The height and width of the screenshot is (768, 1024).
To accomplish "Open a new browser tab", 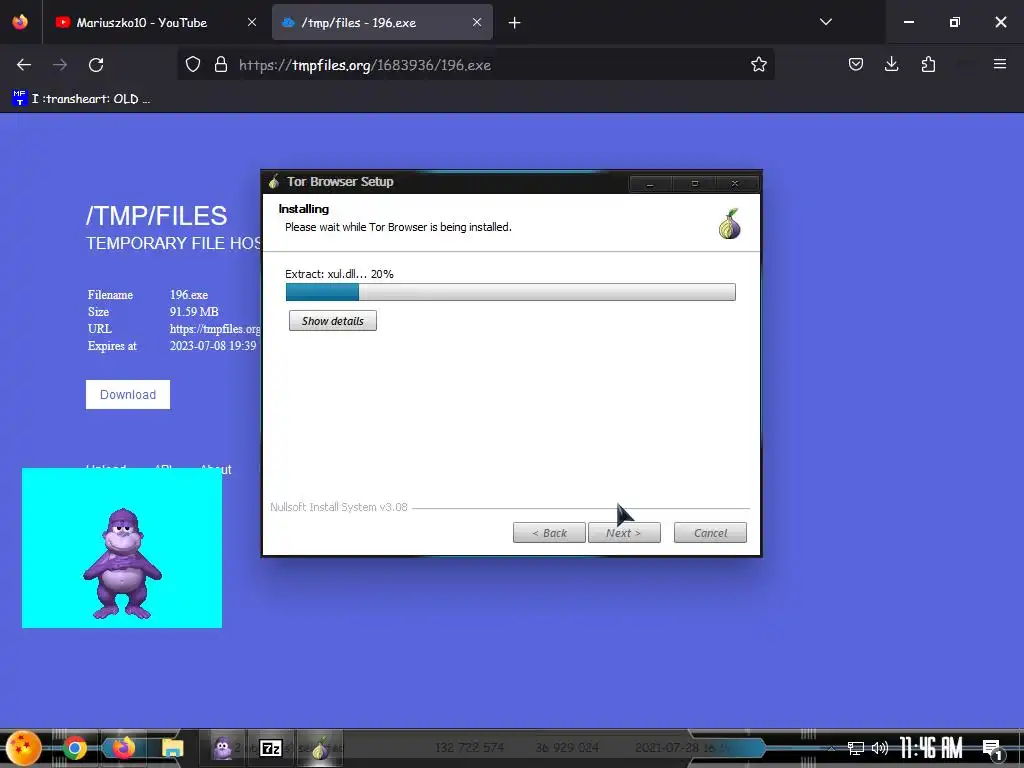I will pos(515,23).
